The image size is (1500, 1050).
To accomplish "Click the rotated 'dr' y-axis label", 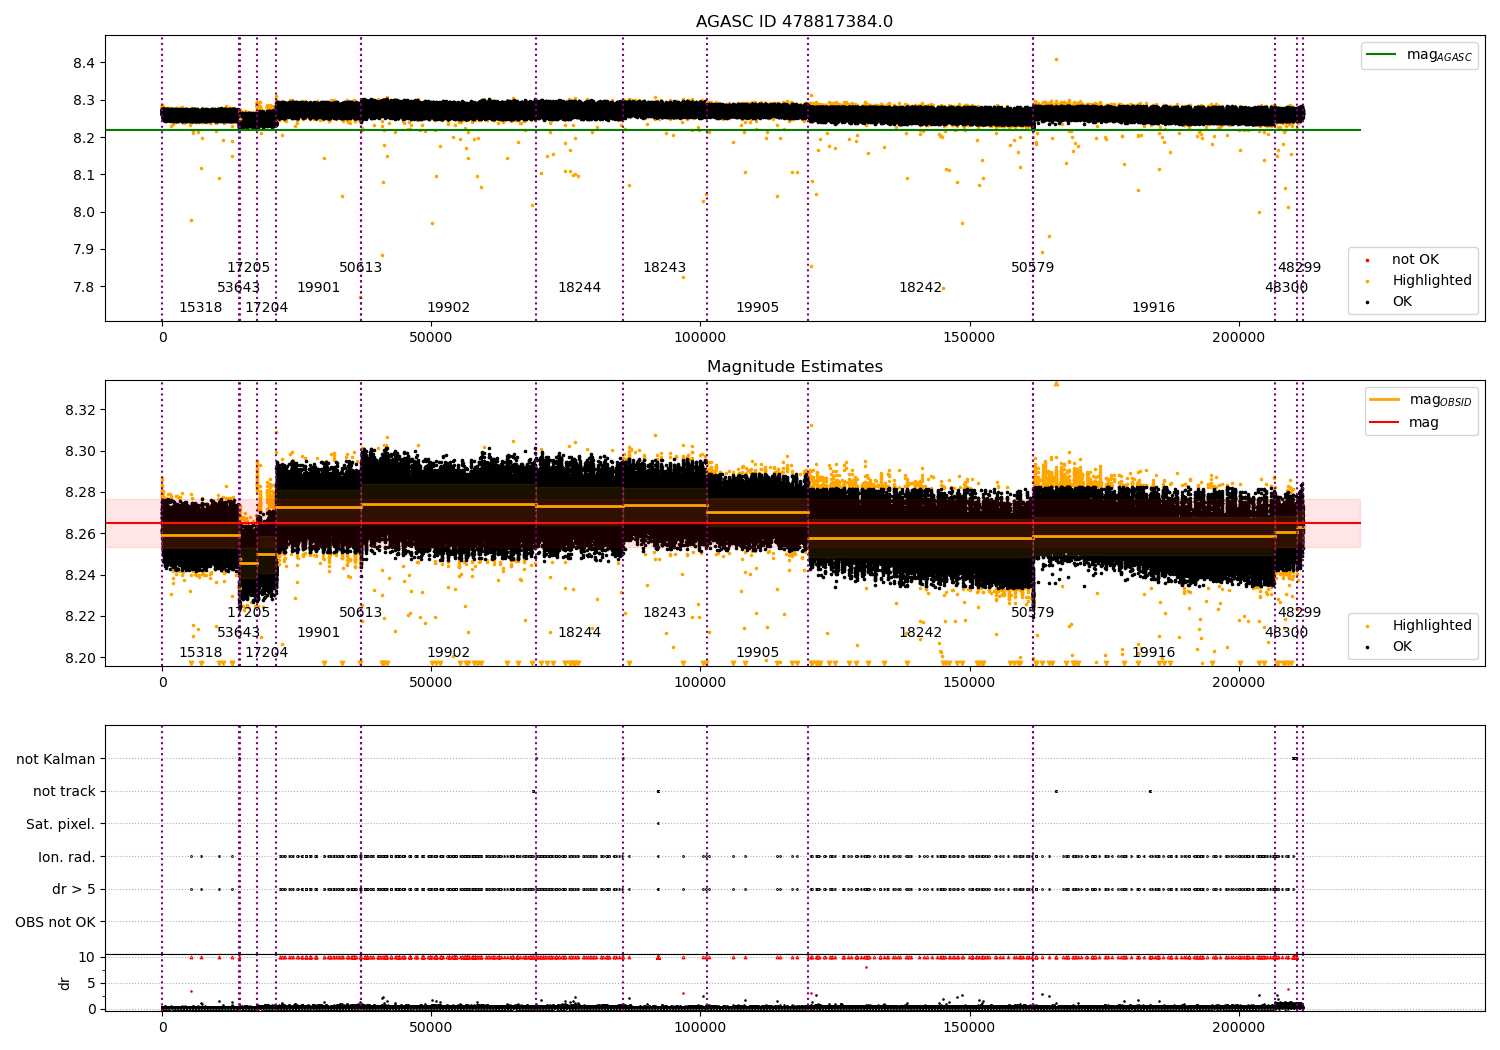I will click(x=65, y=984).
